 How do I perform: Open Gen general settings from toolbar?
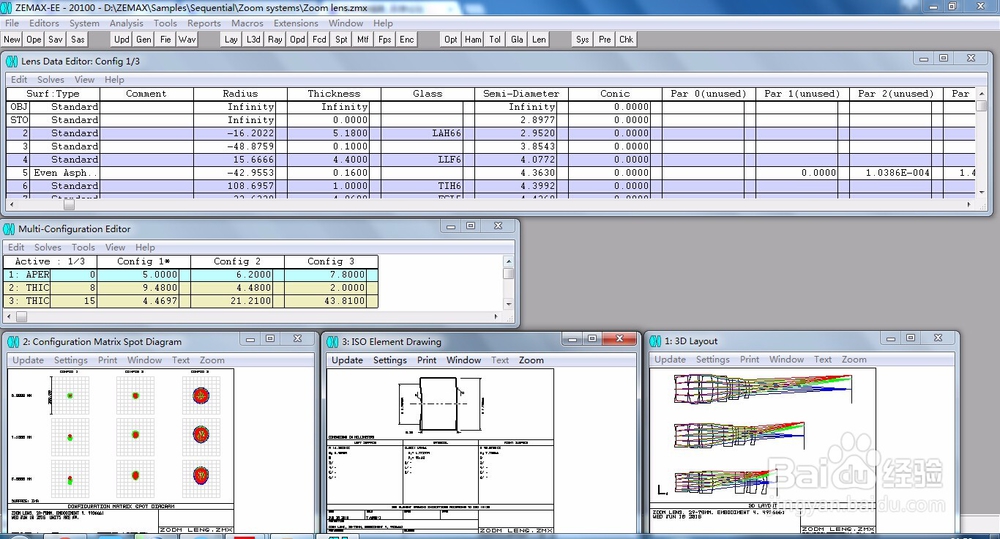pos(144,40)
